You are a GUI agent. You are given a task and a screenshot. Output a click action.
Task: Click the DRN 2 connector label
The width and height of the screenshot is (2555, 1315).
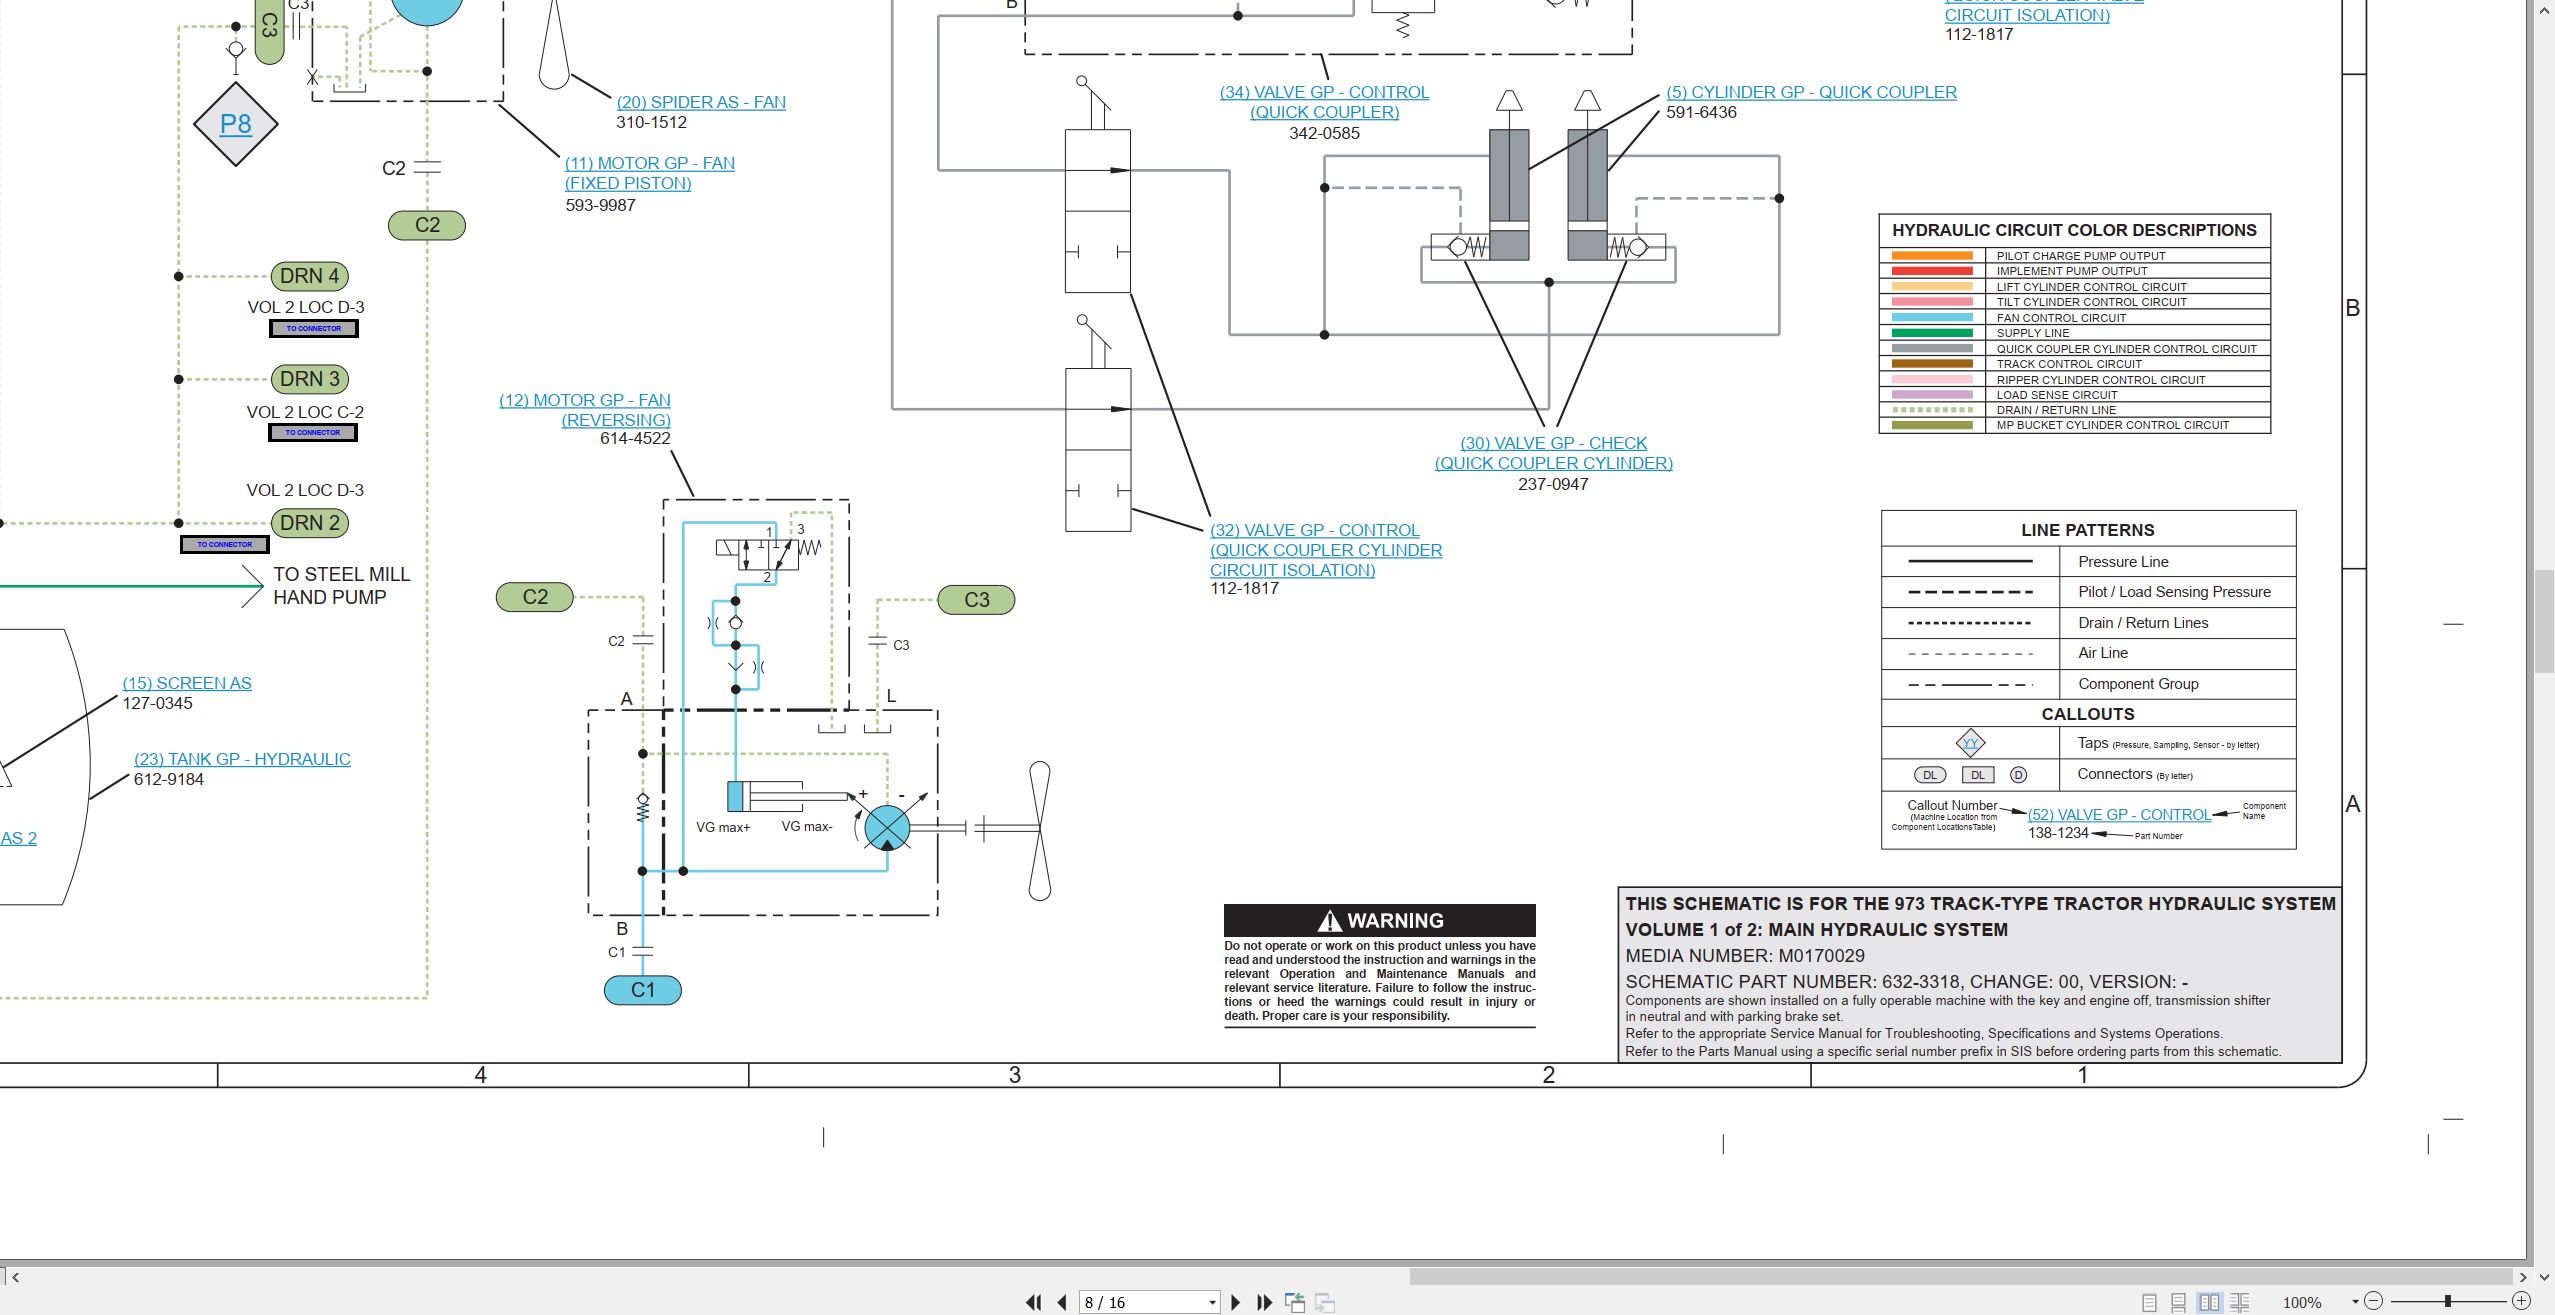[310, 523]
